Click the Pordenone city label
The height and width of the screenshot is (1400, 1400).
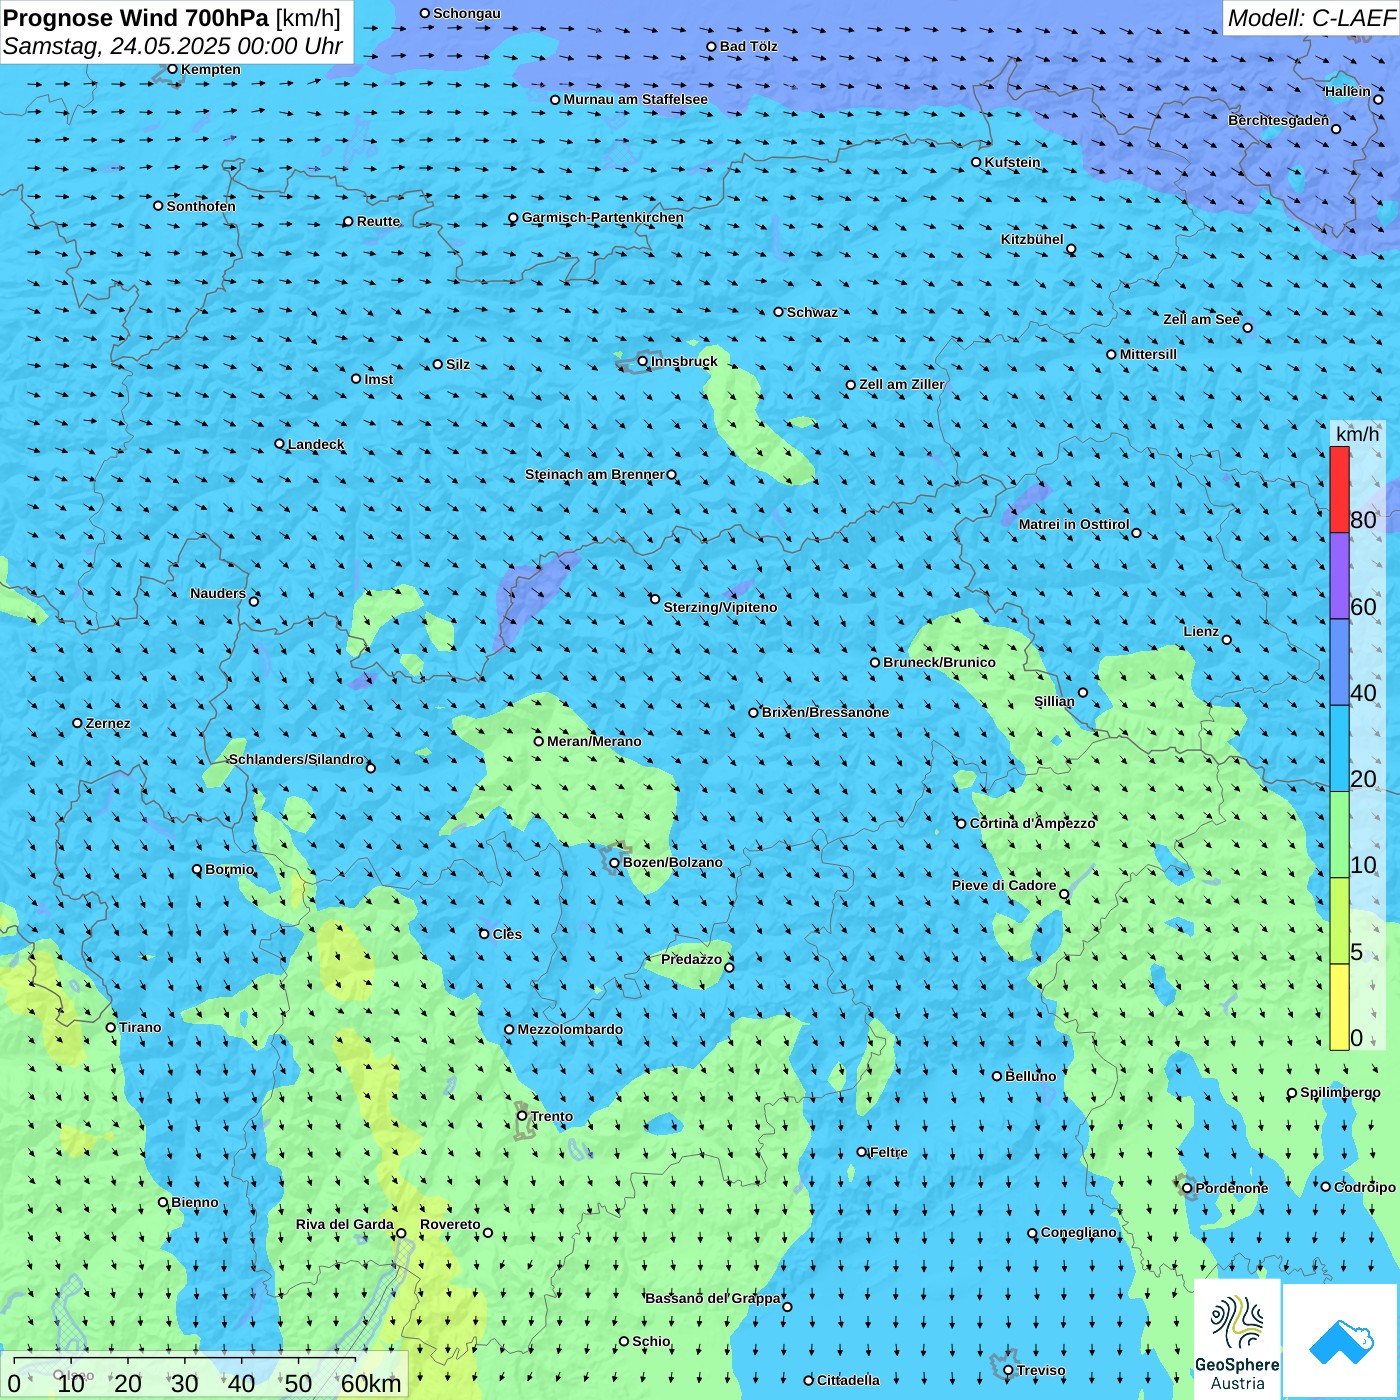click(x=1232, y=1188)
